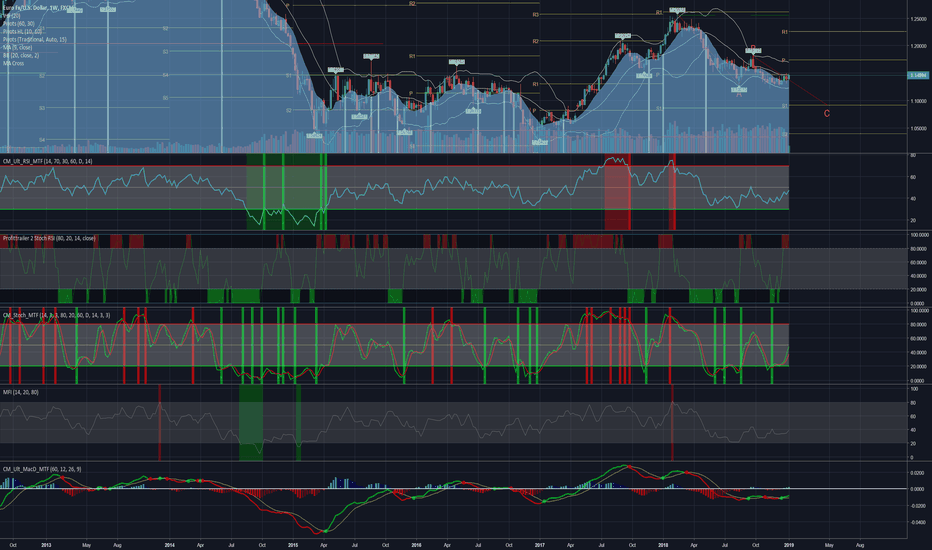Select the CM_Ult_MacD_MTF indicator title
The image size is (932, 550).
42,469
